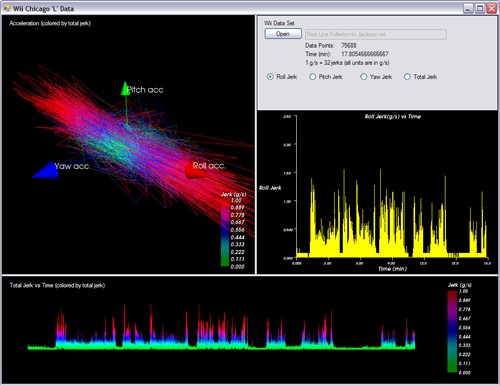Click the blue Yaw acc arrow cone
This screenshot has height=385, width=500.
pos(45,170)
